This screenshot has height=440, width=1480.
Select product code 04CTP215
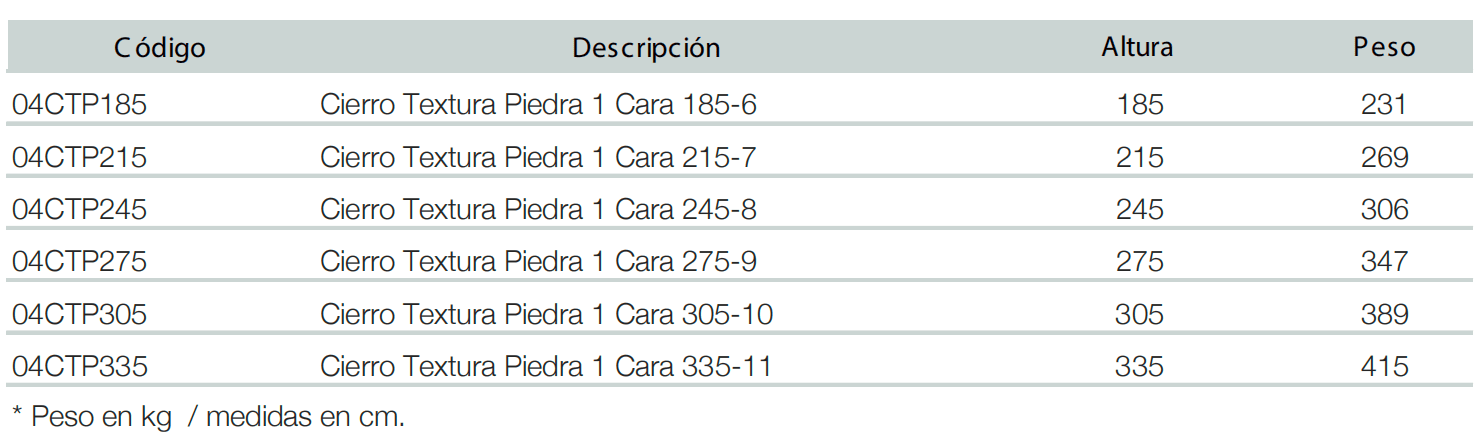79,157
